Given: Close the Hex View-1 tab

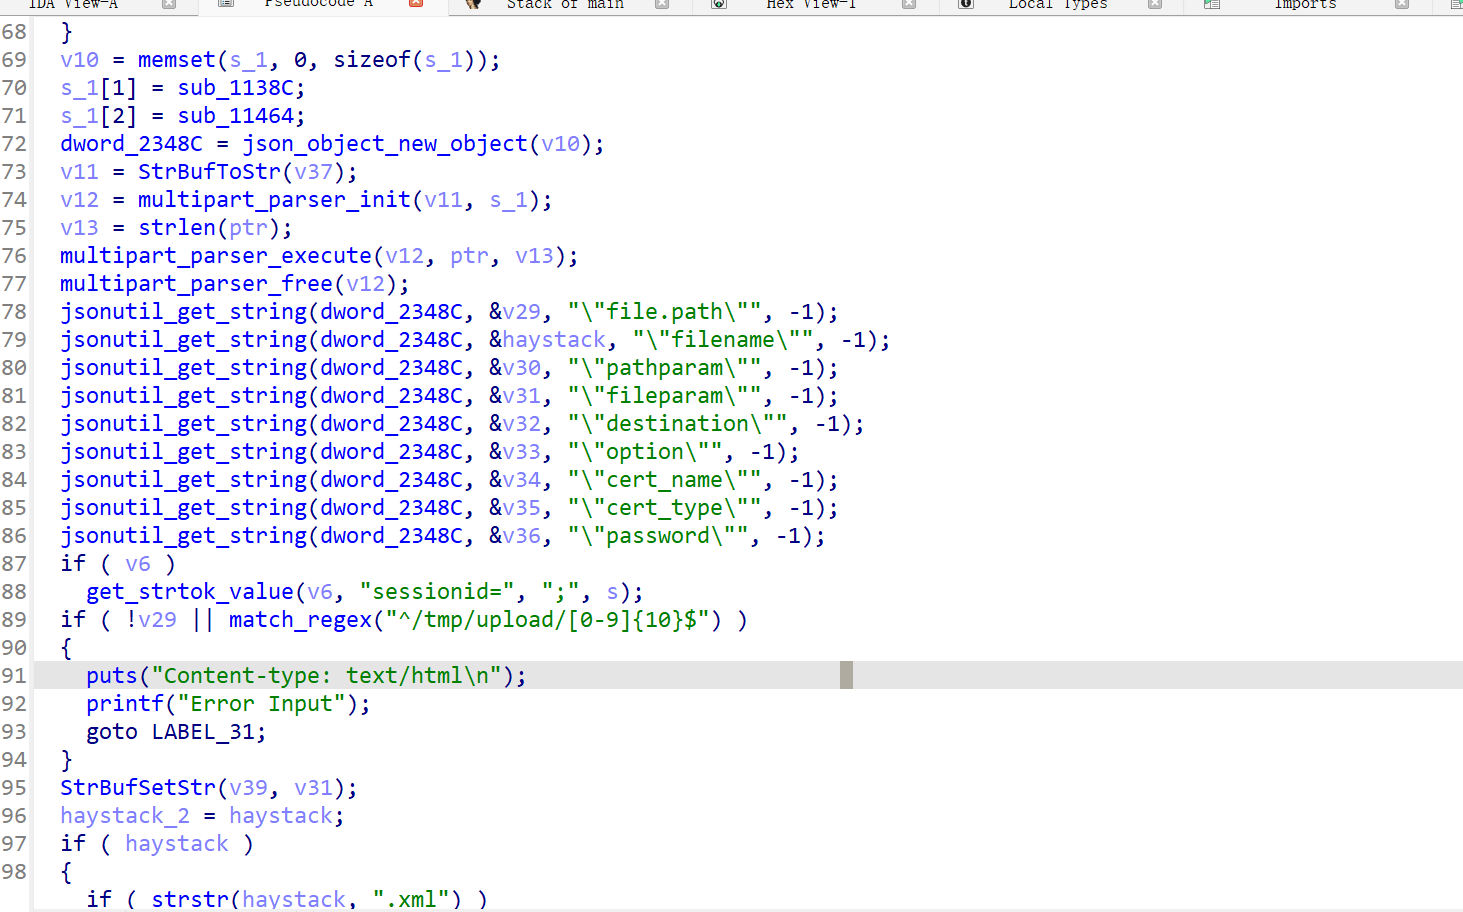Looking at the screenshot, I should pos(909,4).
